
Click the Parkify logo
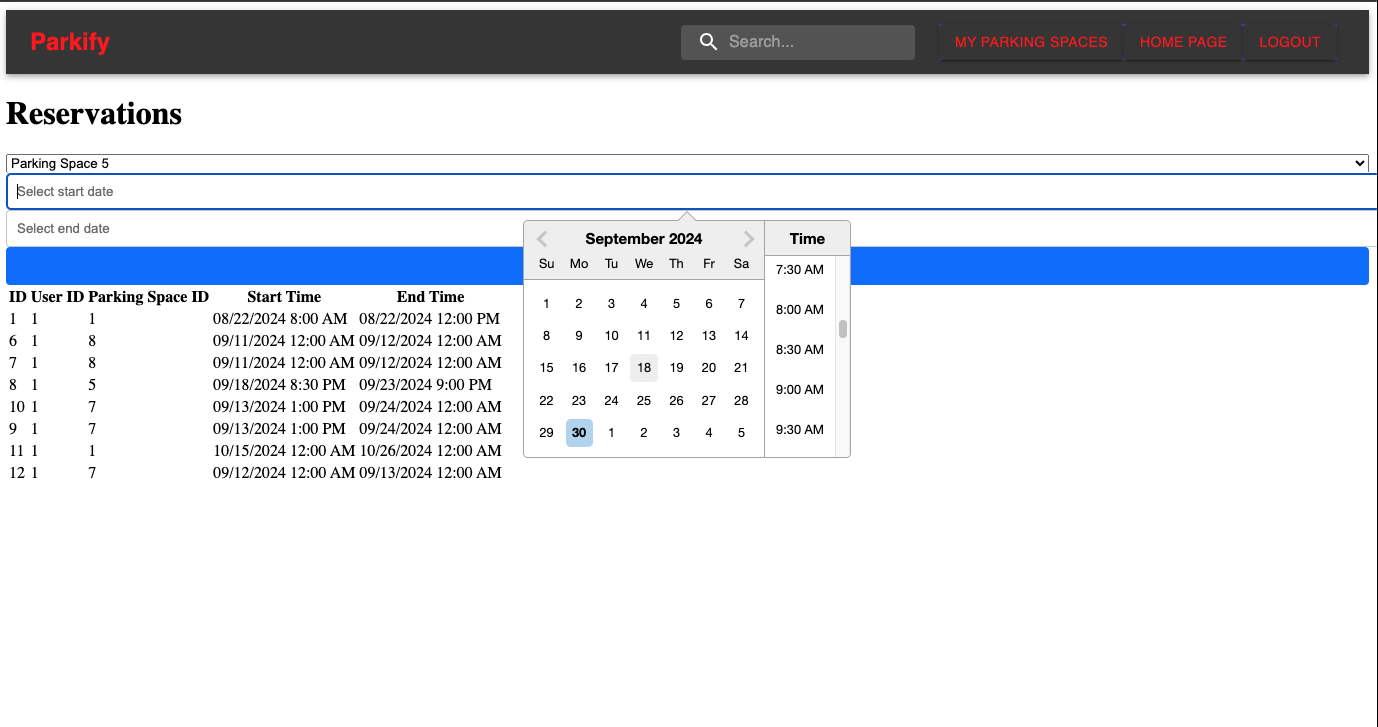click(70, 42)
